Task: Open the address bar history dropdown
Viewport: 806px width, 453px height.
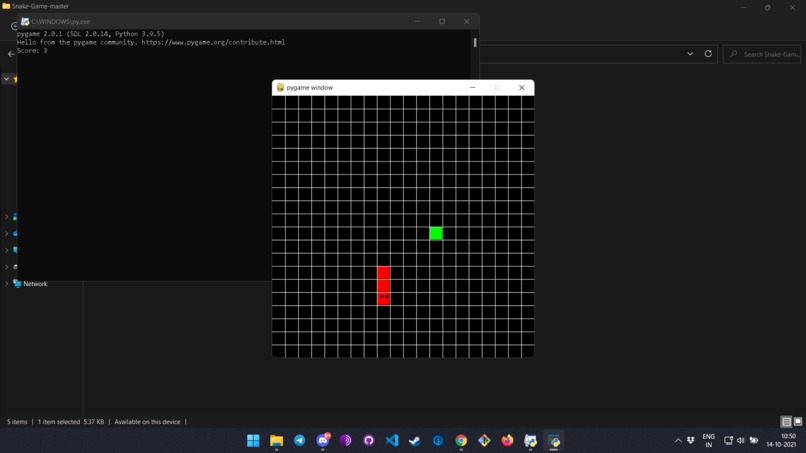Action: pyautogui.click(x=690, y=53)
